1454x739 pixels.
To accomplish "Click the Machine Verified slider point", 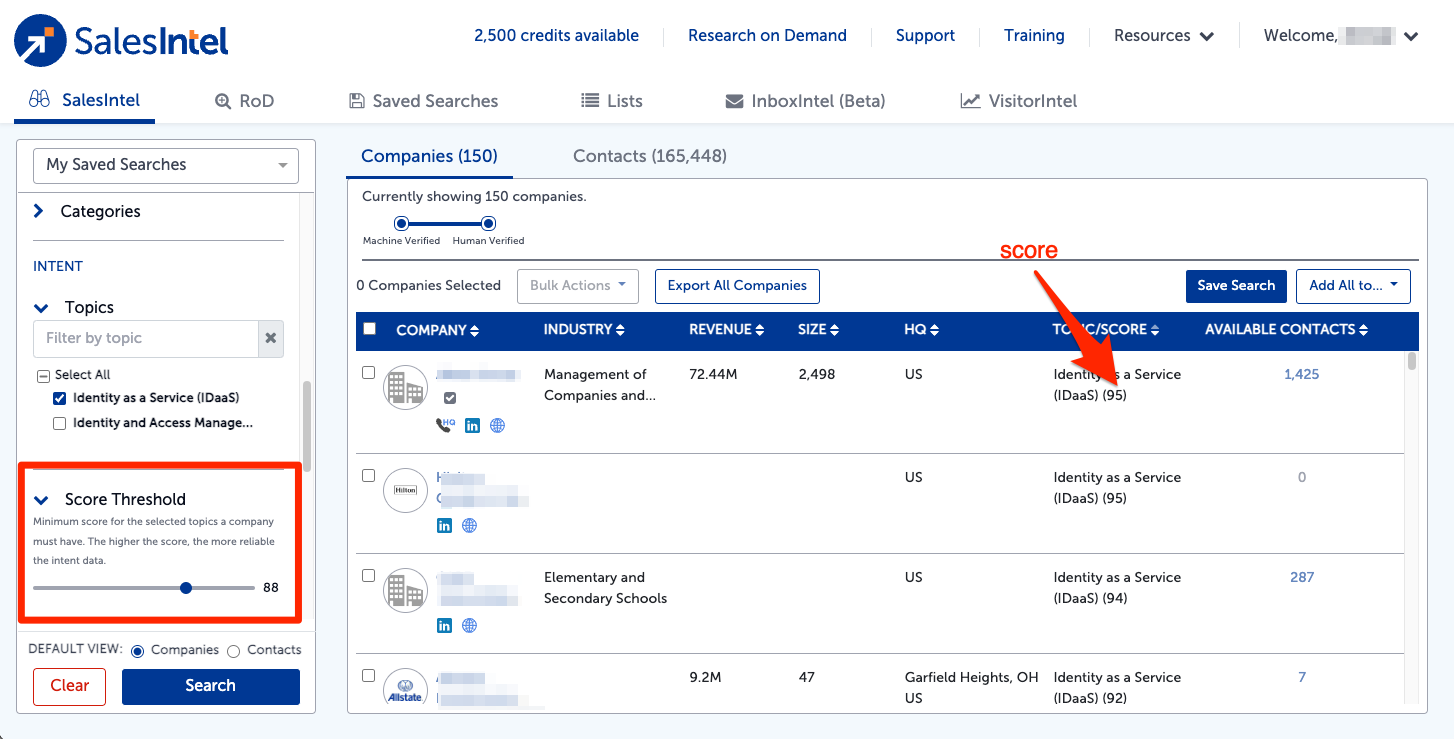I will [401, 224].
